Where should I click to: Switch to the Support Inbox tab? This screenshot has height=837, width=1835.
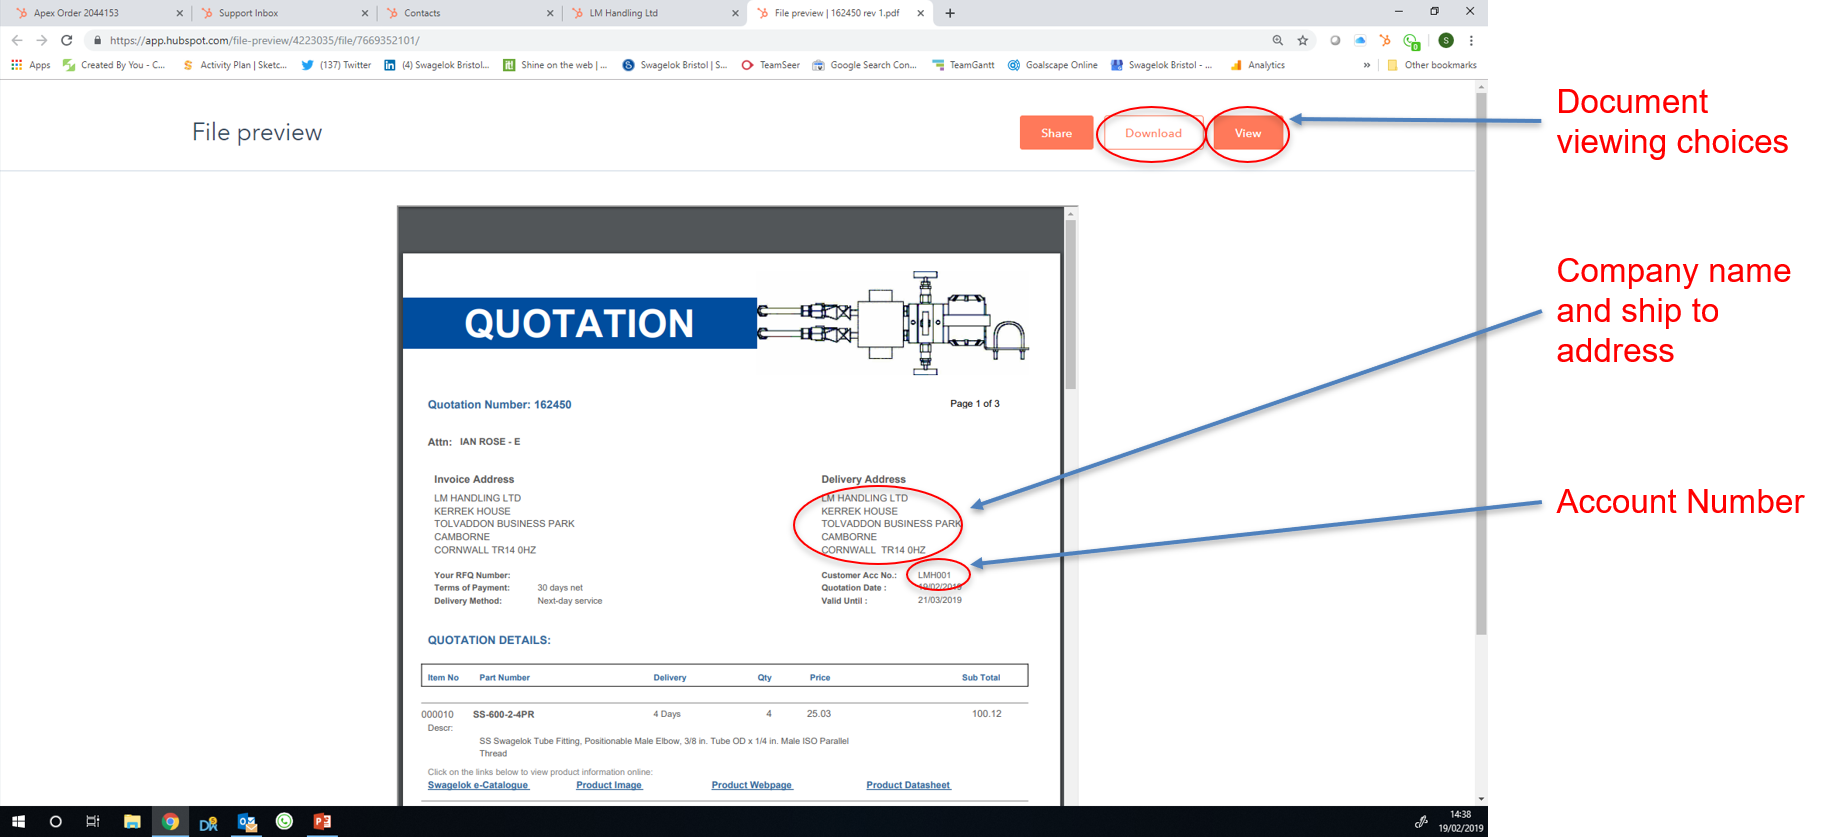click(280, 13)
